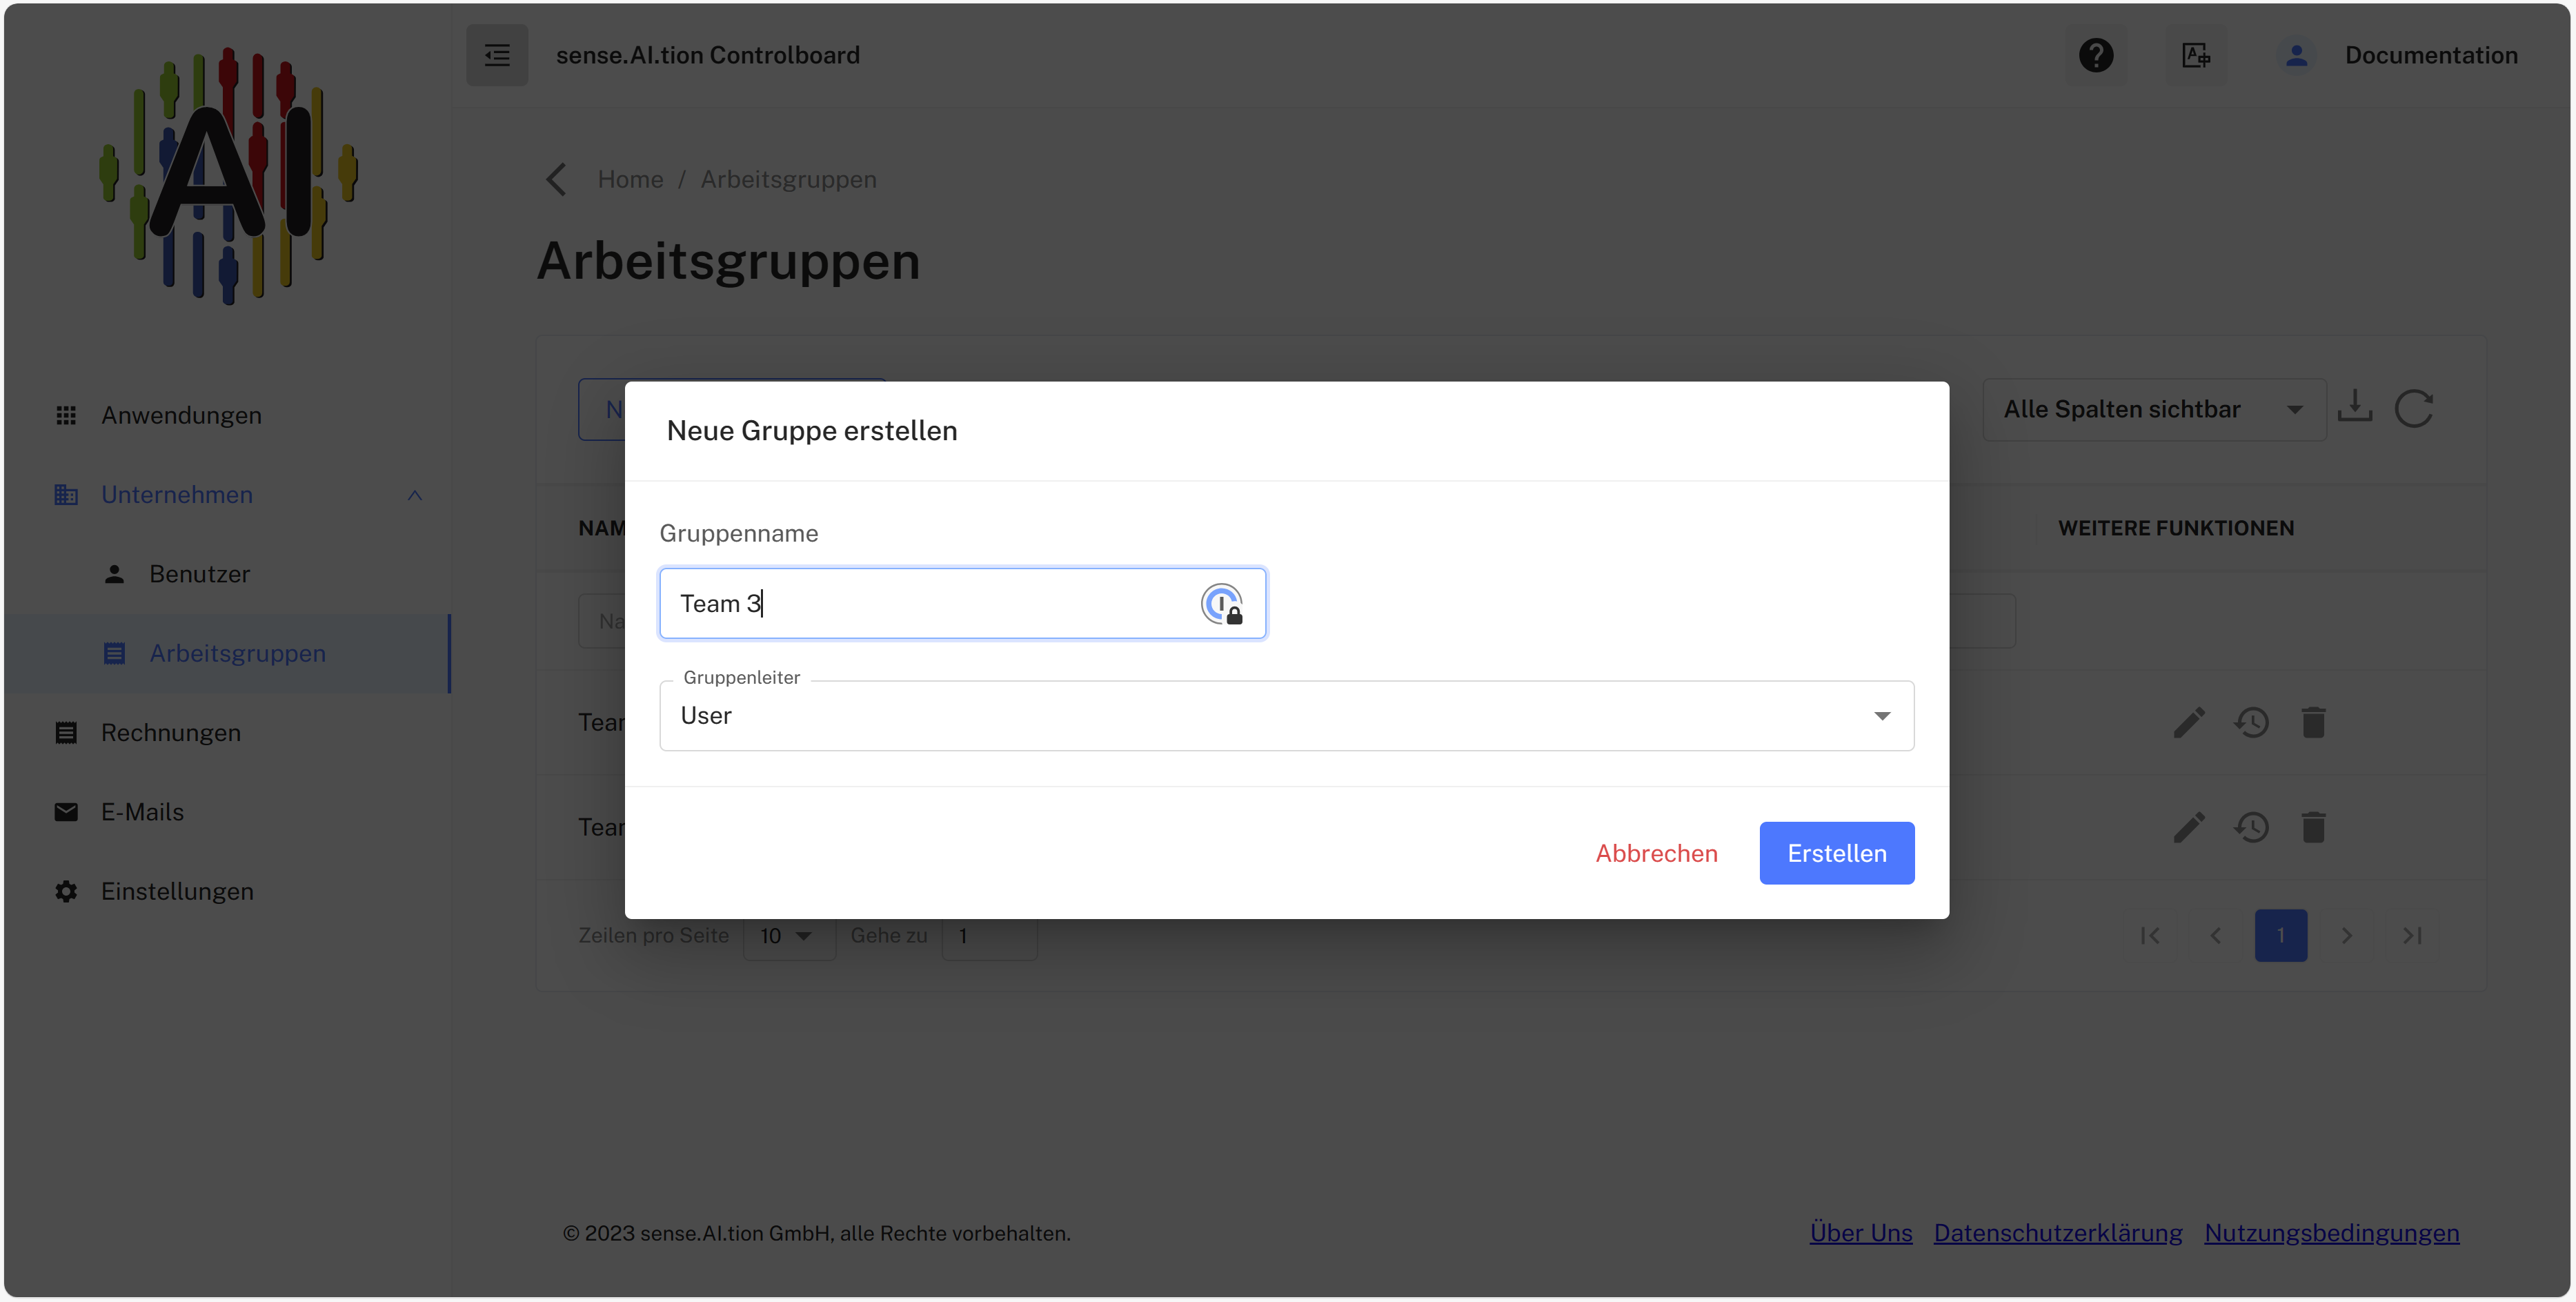The image size is (2576, 1302).
Task: Open history icon in first row
Action: [2251, 723]
